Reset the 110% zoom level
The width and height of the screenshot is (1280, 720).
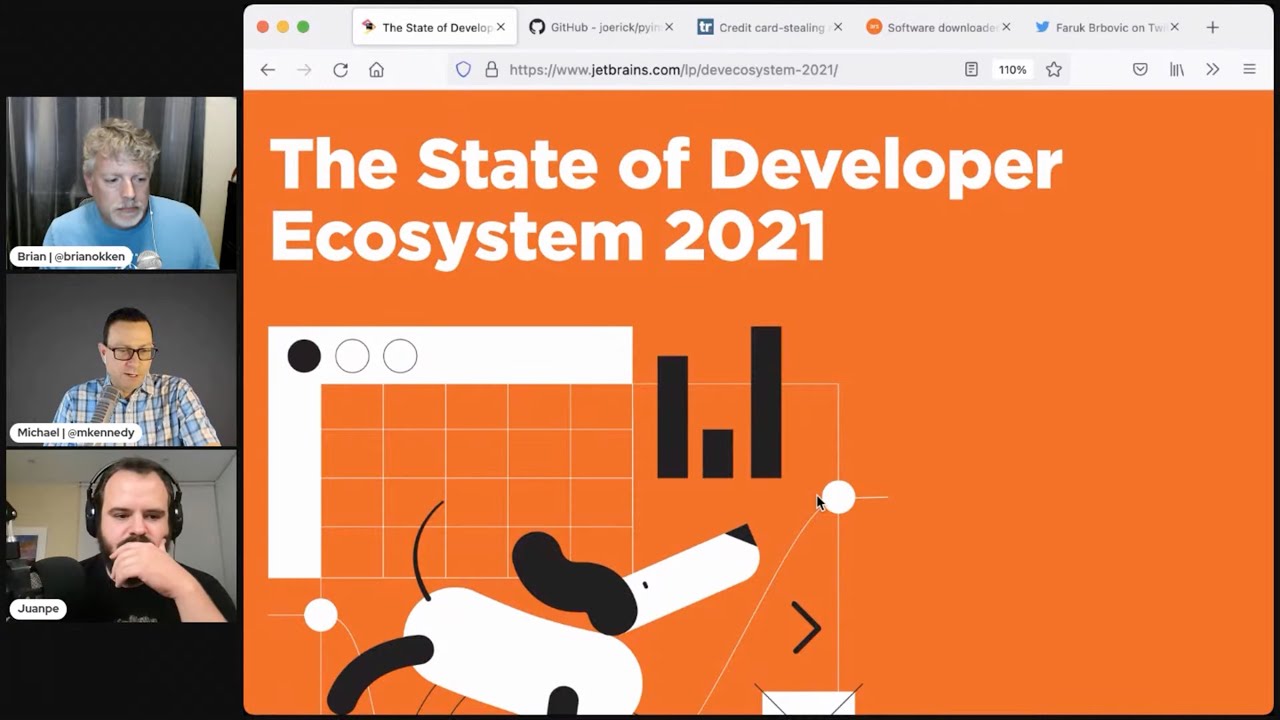pyautogui.click(x=1012, y=70)
